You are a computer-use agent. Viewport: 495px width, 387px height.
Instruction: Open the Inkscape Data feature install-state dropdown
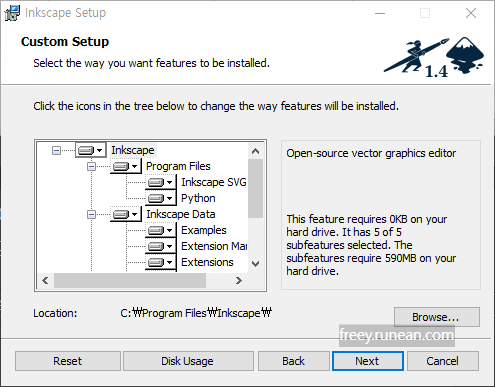126,214
